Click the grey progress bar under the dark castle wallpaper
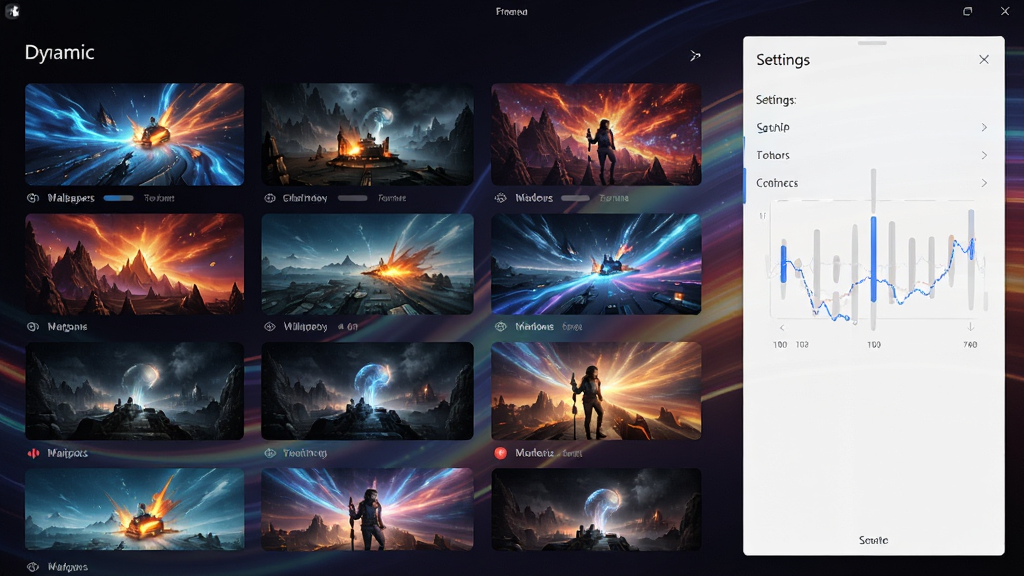The height and width of the screenshot is (576, 1024). coord(353,198)
